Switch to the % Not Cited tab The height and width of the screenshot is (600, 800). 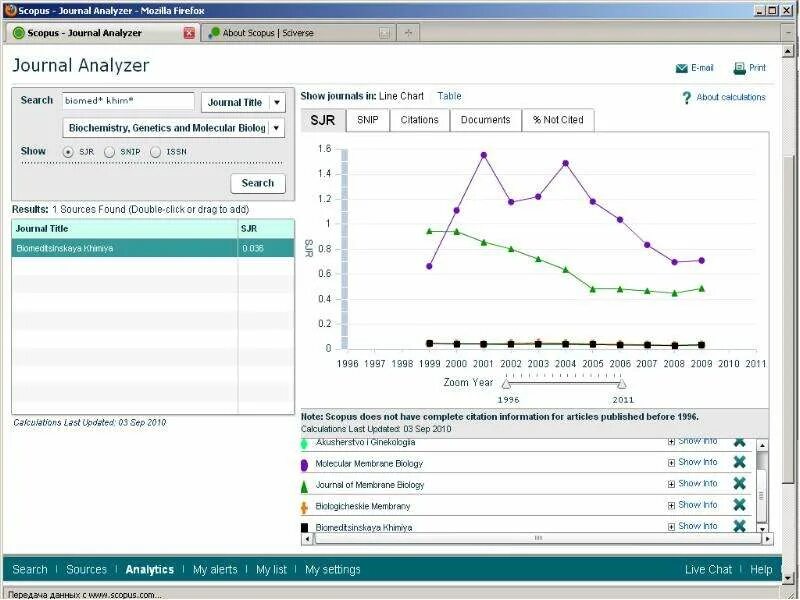pos(558,120)
